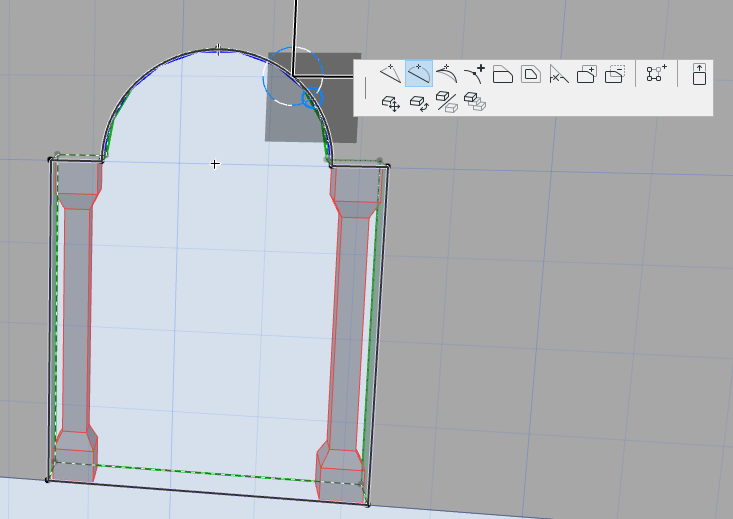Select the right column of the doorway
The height and width of the screenshot is (519, 733).
[348, 320]
